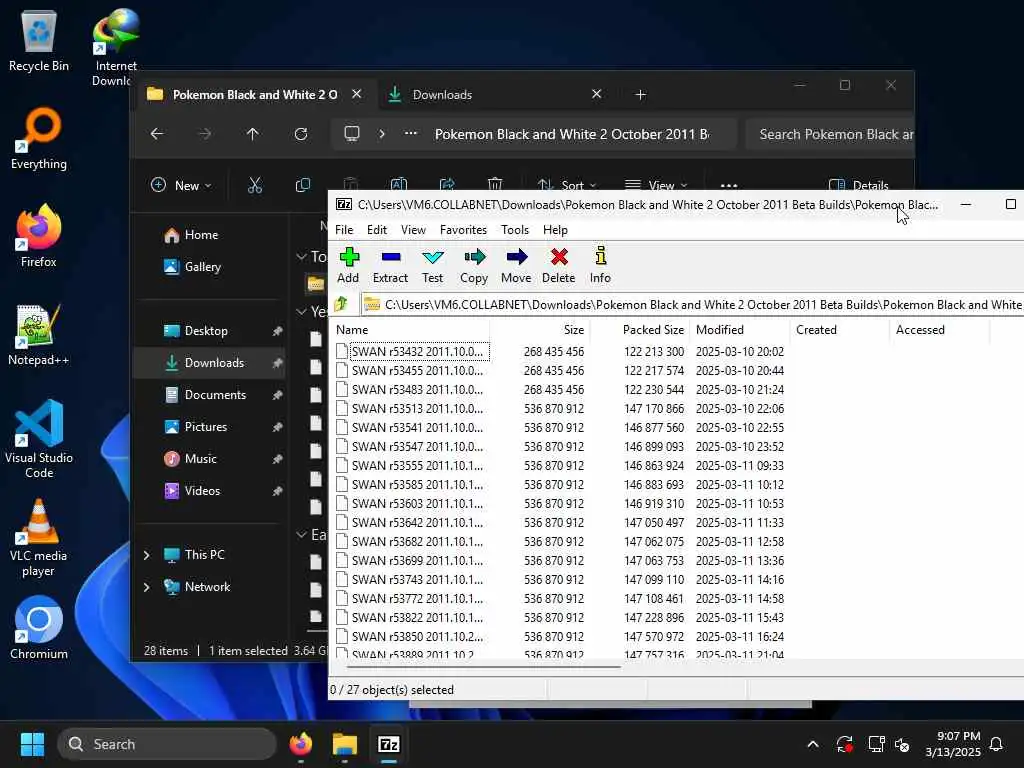Click the horizontal scrollbar in 7-Zip list
Image resolution: width=1024 pixels, height=768 pixels.
483,667
